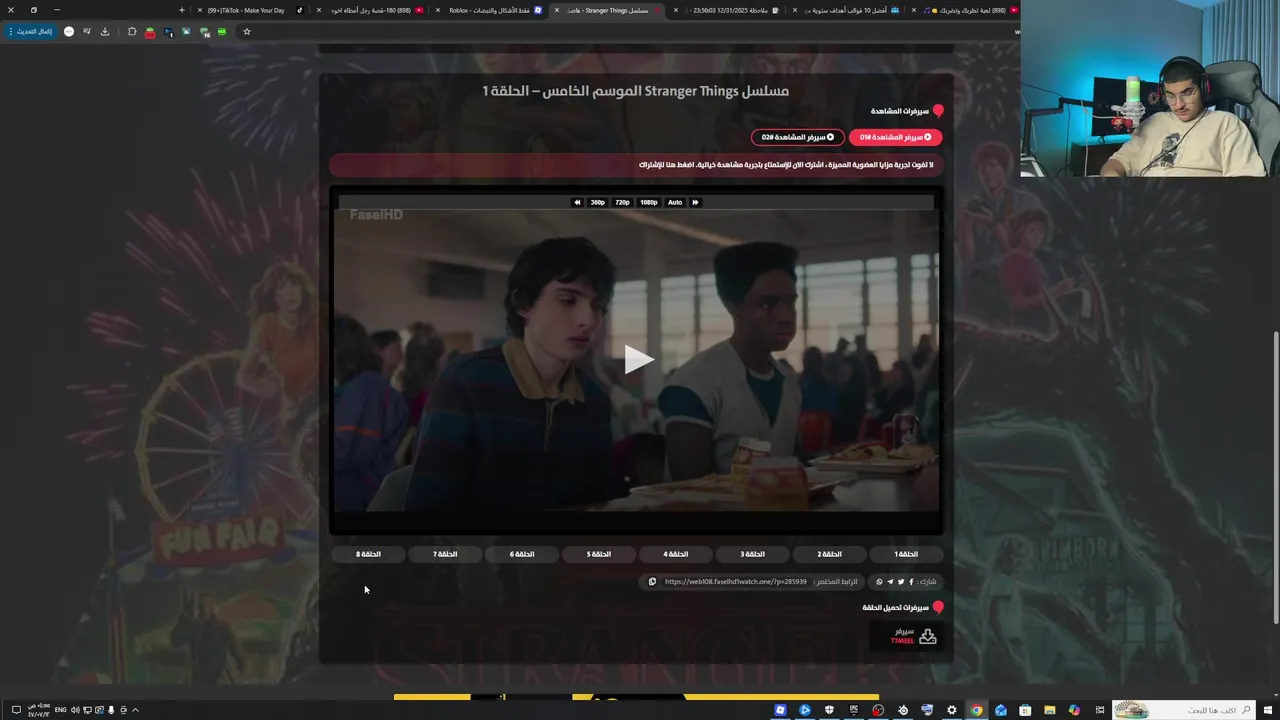Select 720p video quality

(622, 202)
